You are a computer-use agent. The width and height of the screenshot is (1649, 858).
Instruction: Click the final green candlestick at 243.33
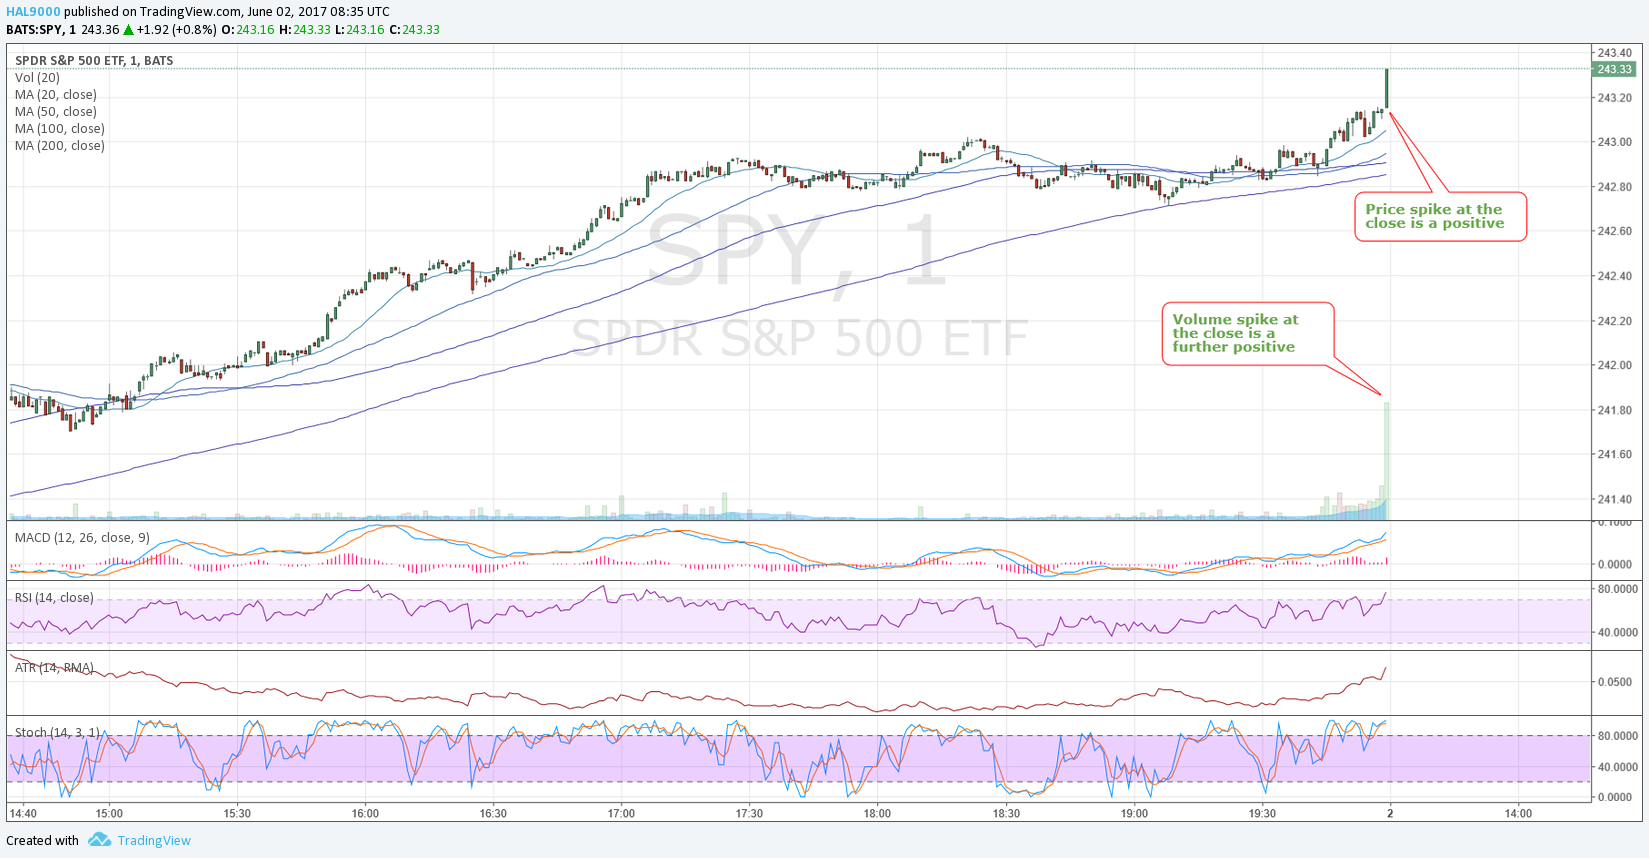point(1387,88)
